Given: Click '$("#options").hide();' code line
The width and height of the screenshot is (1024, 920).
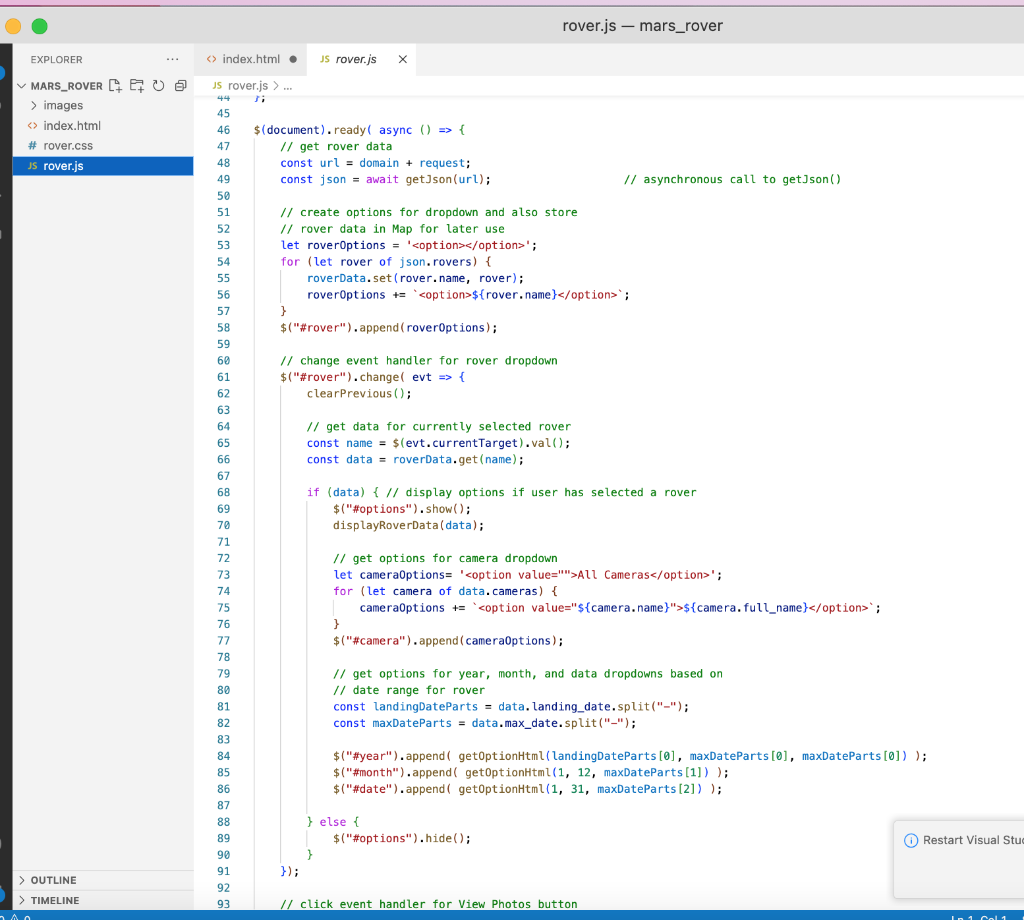Looking at the screenshot, I should click(402, 838).
